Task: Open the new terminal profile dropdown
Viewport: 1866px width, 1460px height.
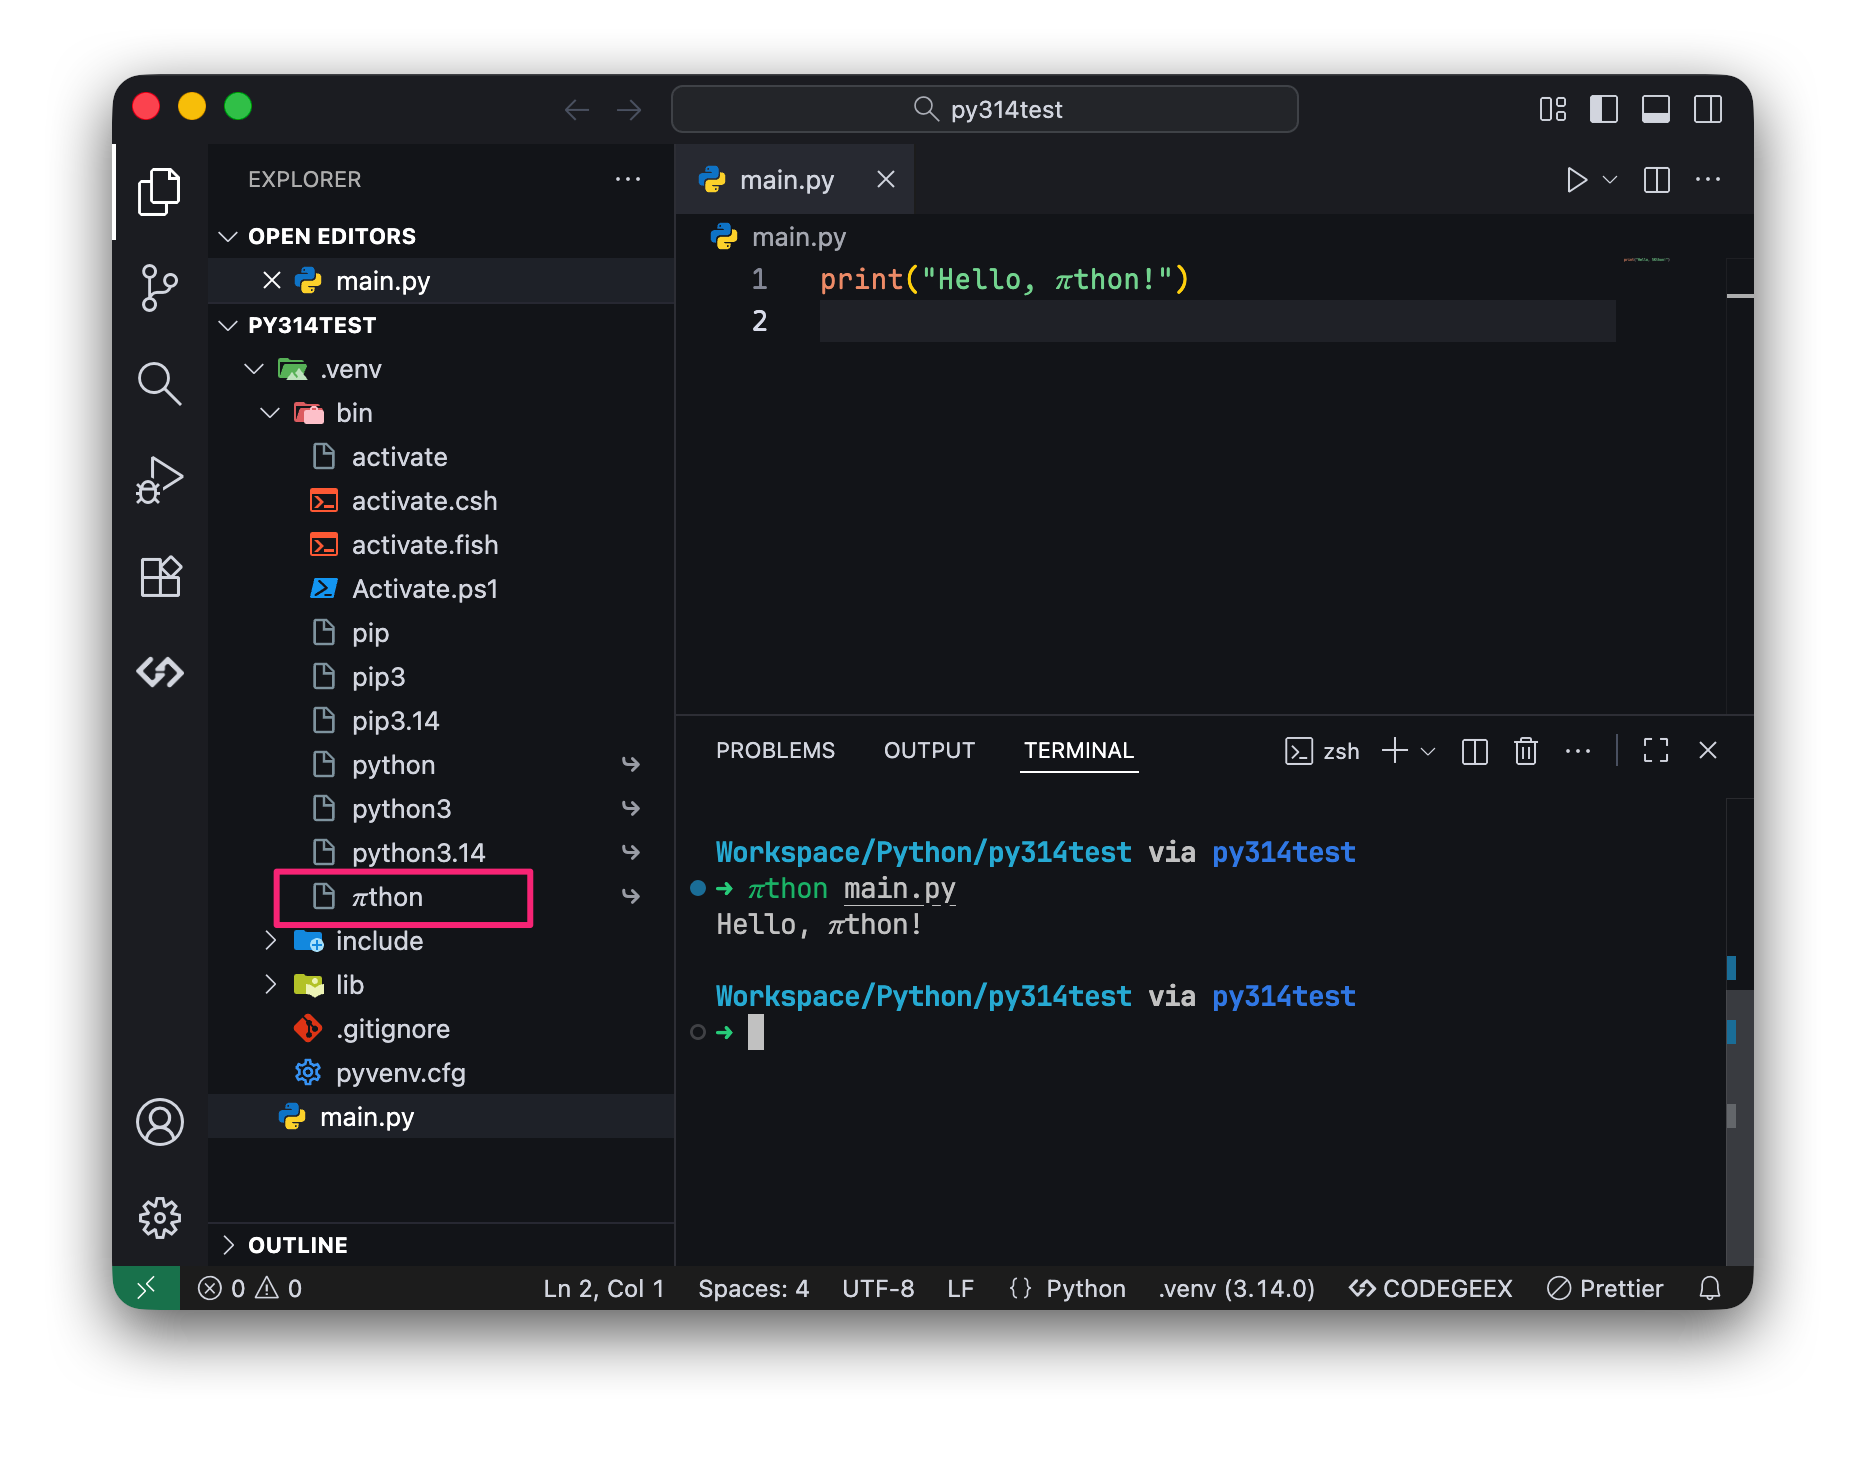Action: click(1428, 751)
